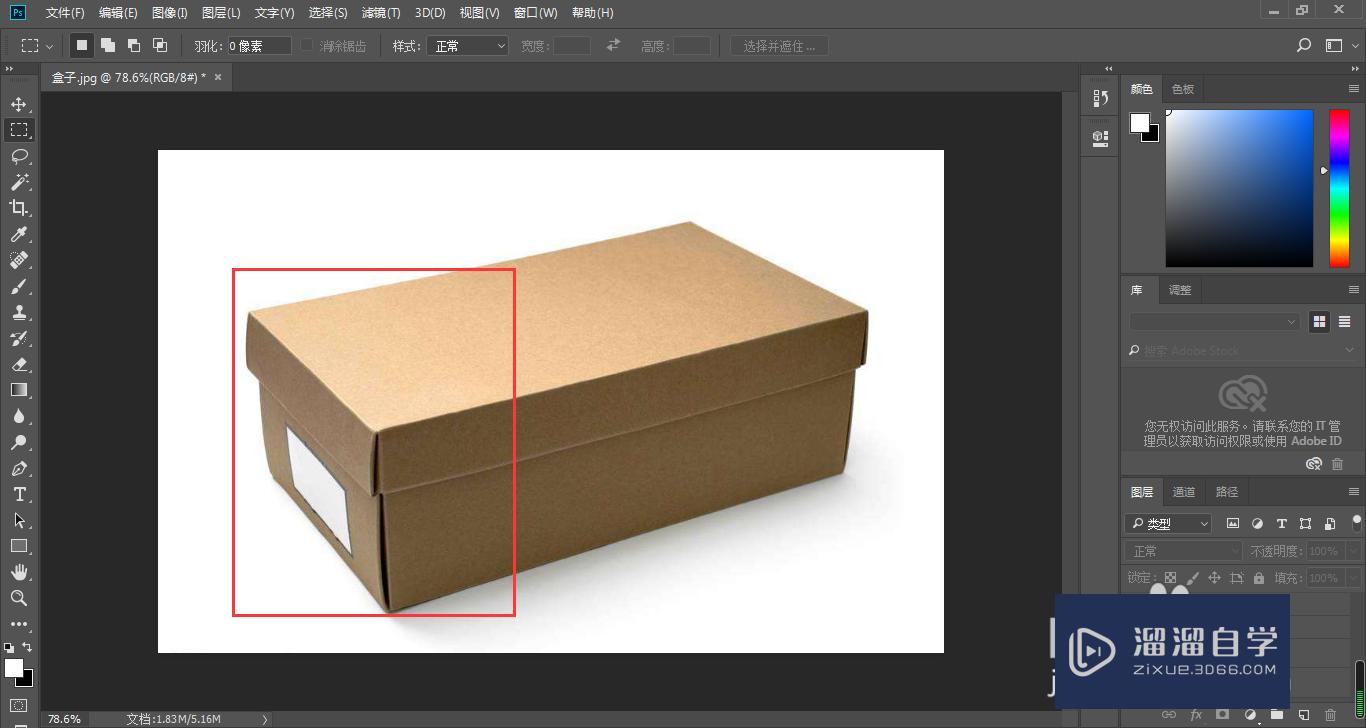
Task: Select the Horizontal Type tool
Action: coord(19,494)
